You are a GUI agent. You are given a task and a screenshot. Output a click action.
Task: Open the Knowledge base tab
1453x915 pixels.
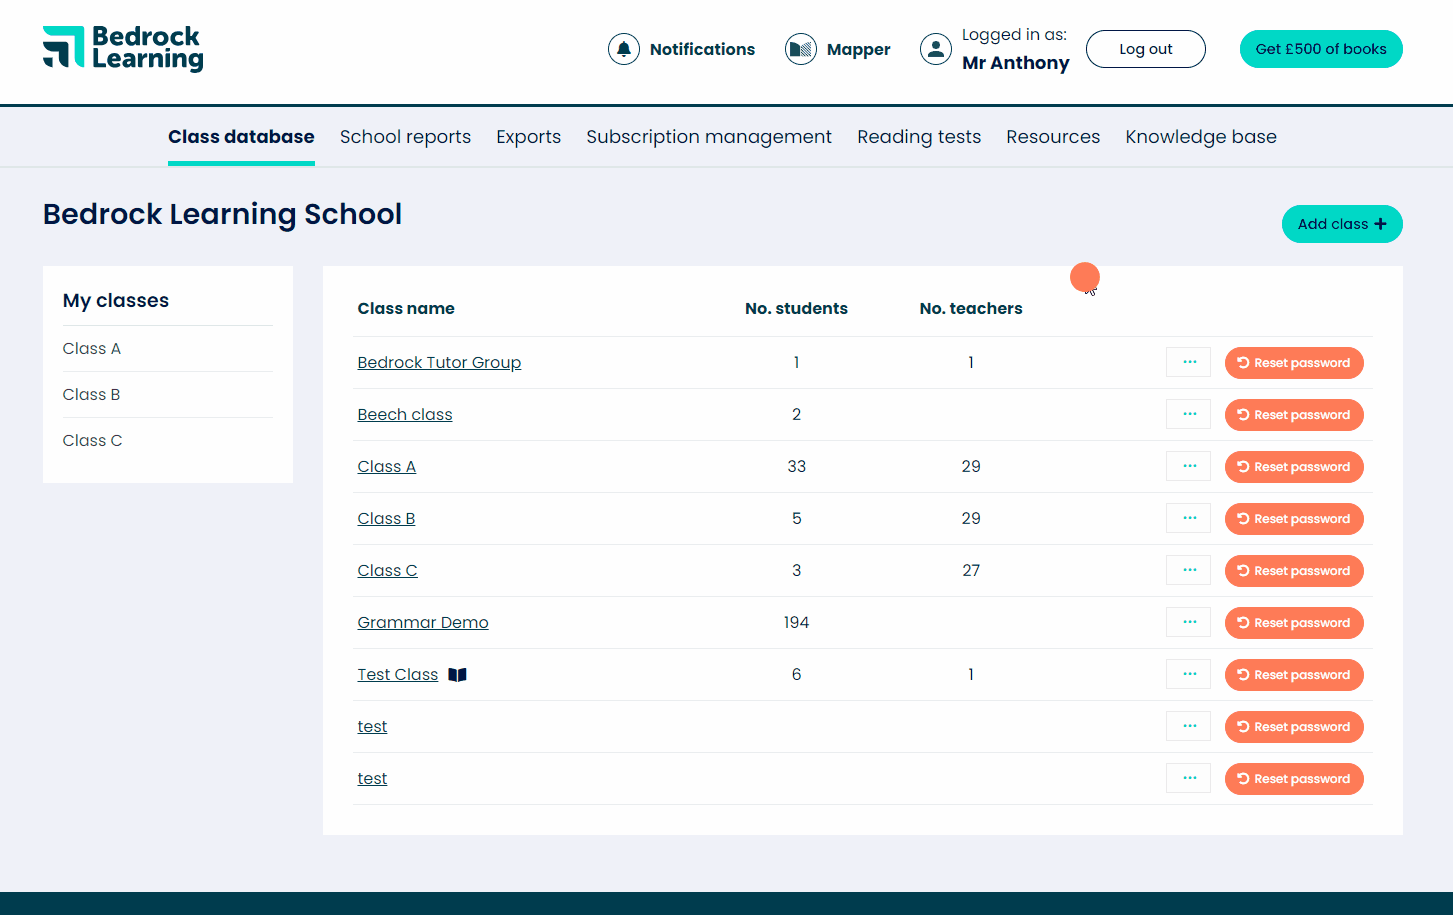click(1201, 137)
